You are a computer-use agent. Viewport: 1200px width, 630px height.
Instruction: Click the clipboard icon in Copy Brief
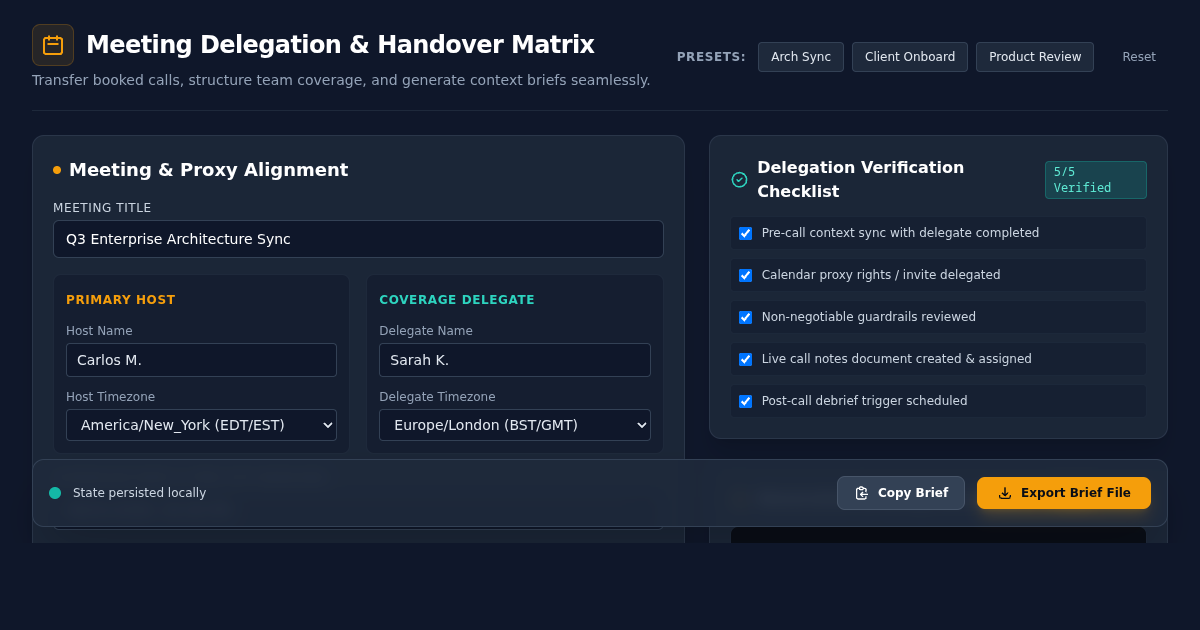[x=862, y=493]
